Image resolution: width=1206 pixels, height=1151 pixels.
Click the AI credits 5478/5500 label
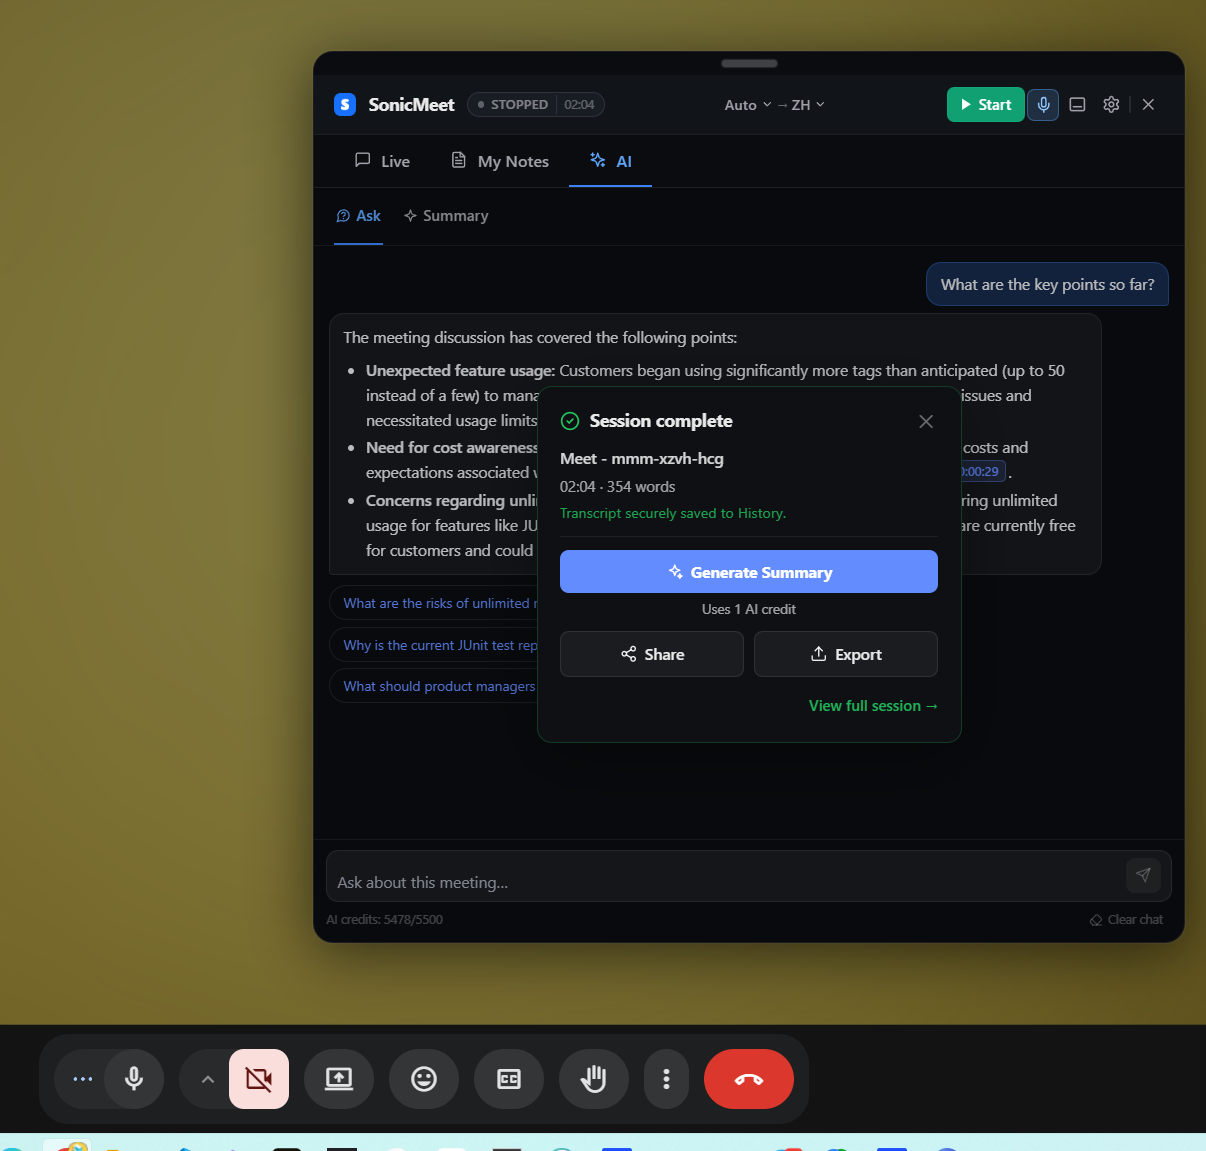click(x=385, y=920)
